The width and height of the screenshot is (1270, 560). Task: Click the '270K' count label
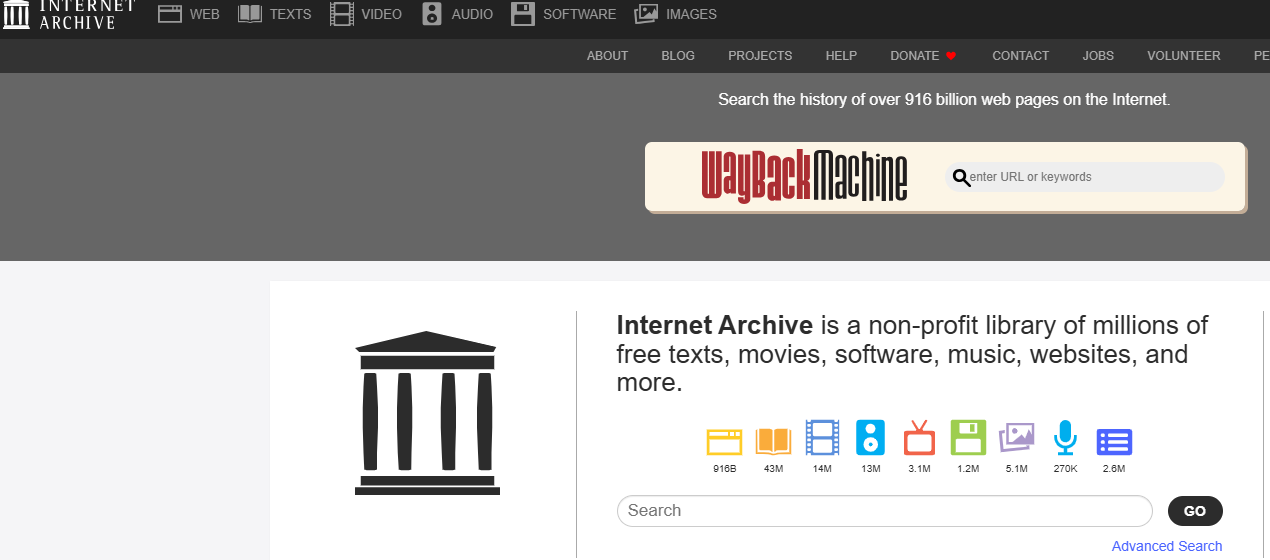(1065, 469)
